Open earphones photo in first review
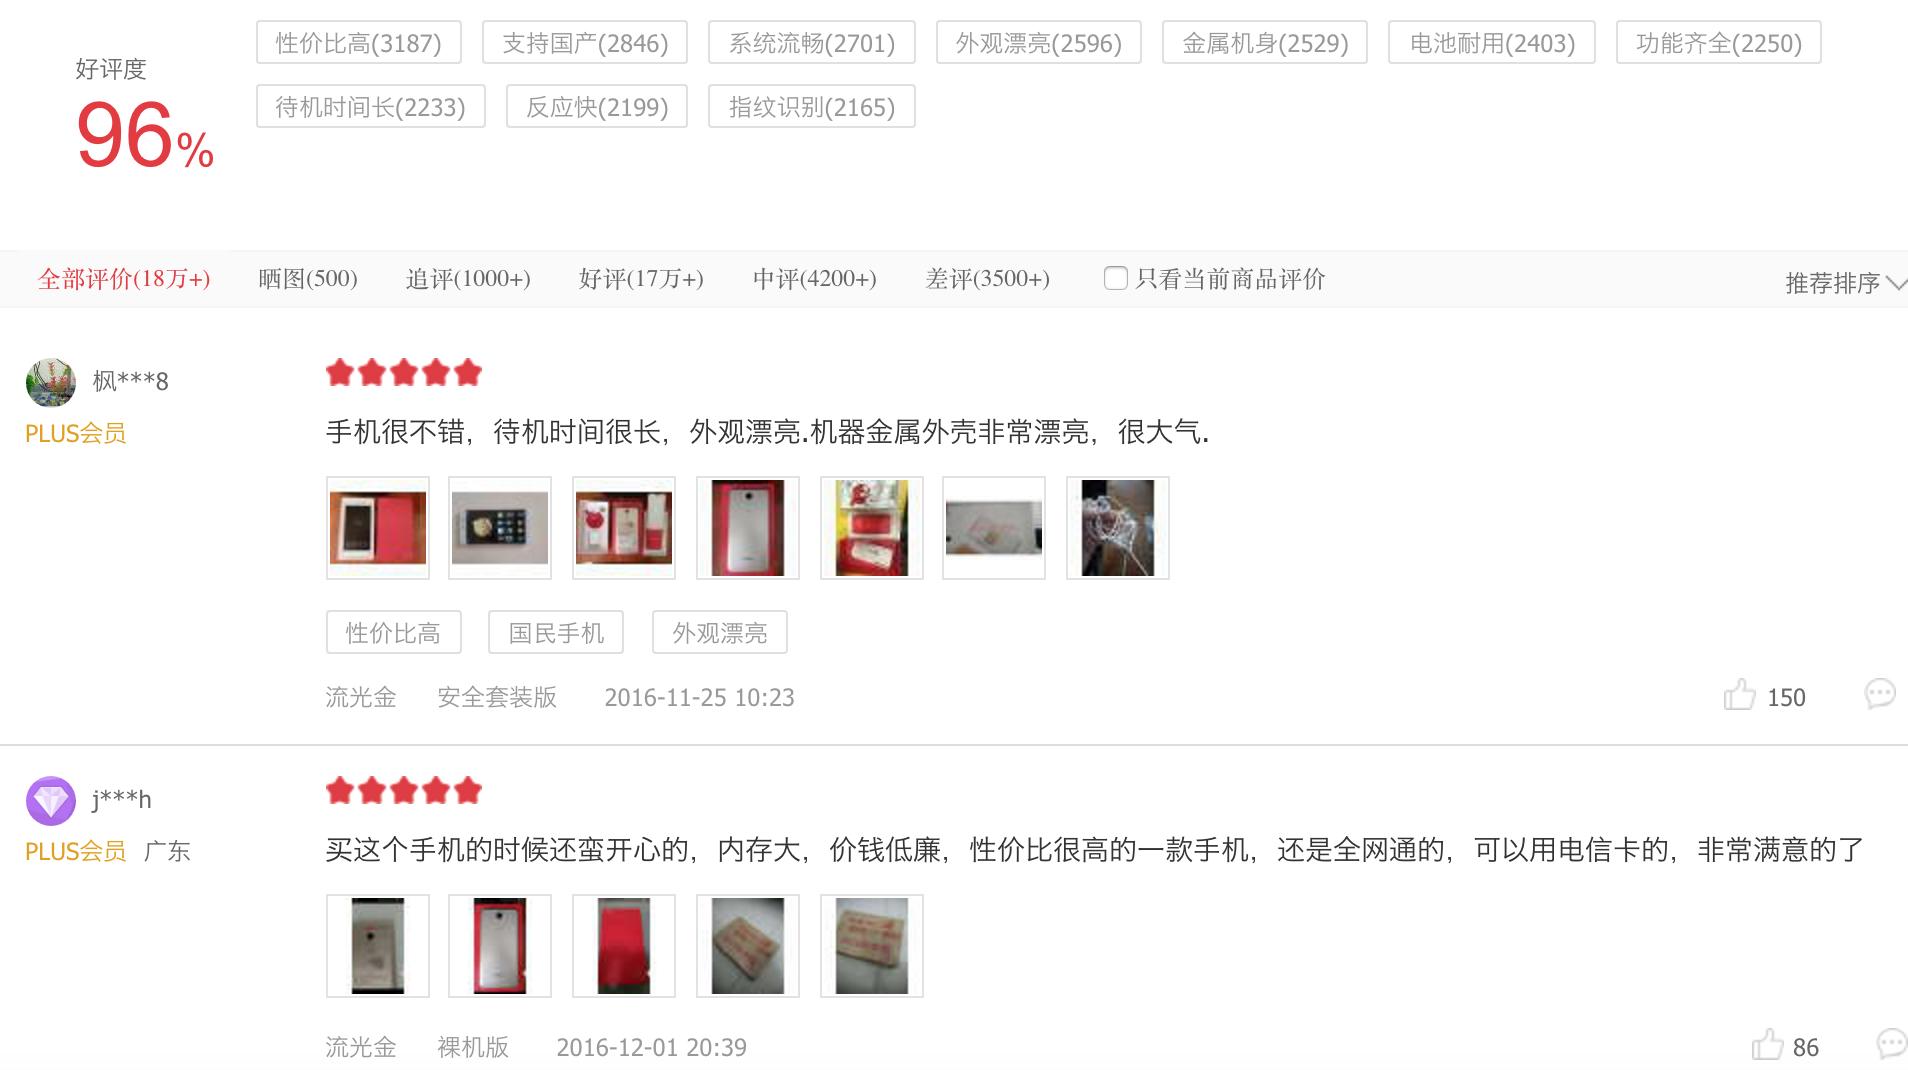 point(1118,528)
